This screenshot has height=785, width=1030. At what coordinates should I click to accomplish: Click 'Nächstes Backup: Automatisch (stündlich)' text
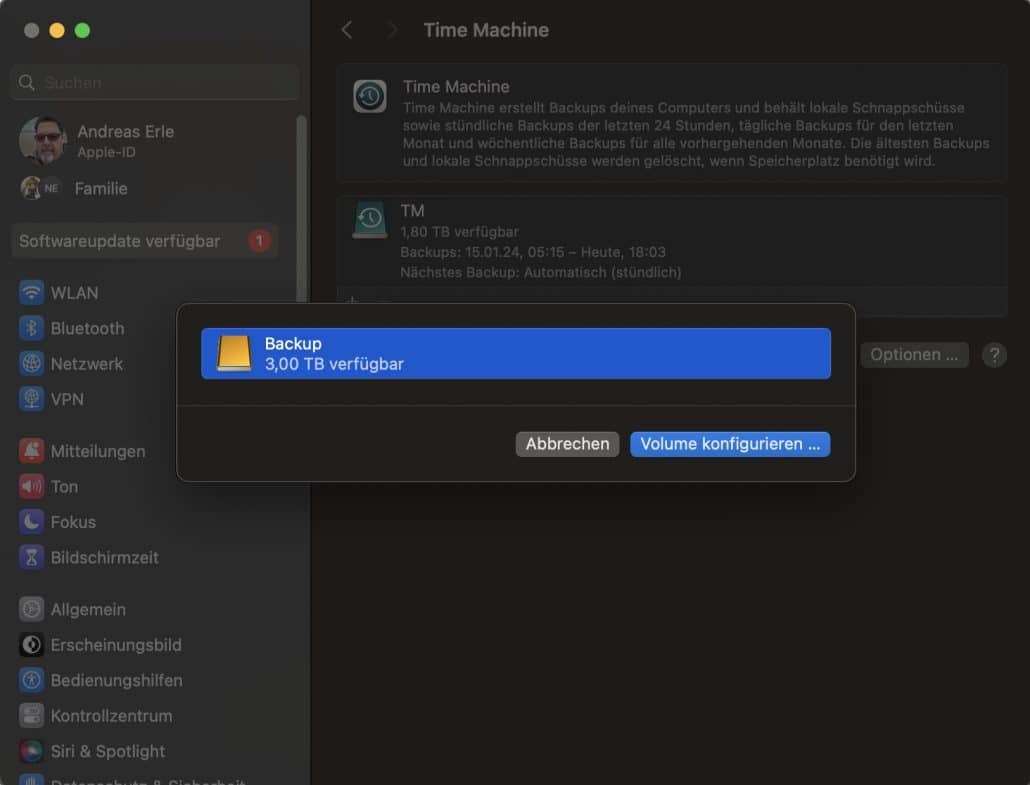(x=540, y=272)
